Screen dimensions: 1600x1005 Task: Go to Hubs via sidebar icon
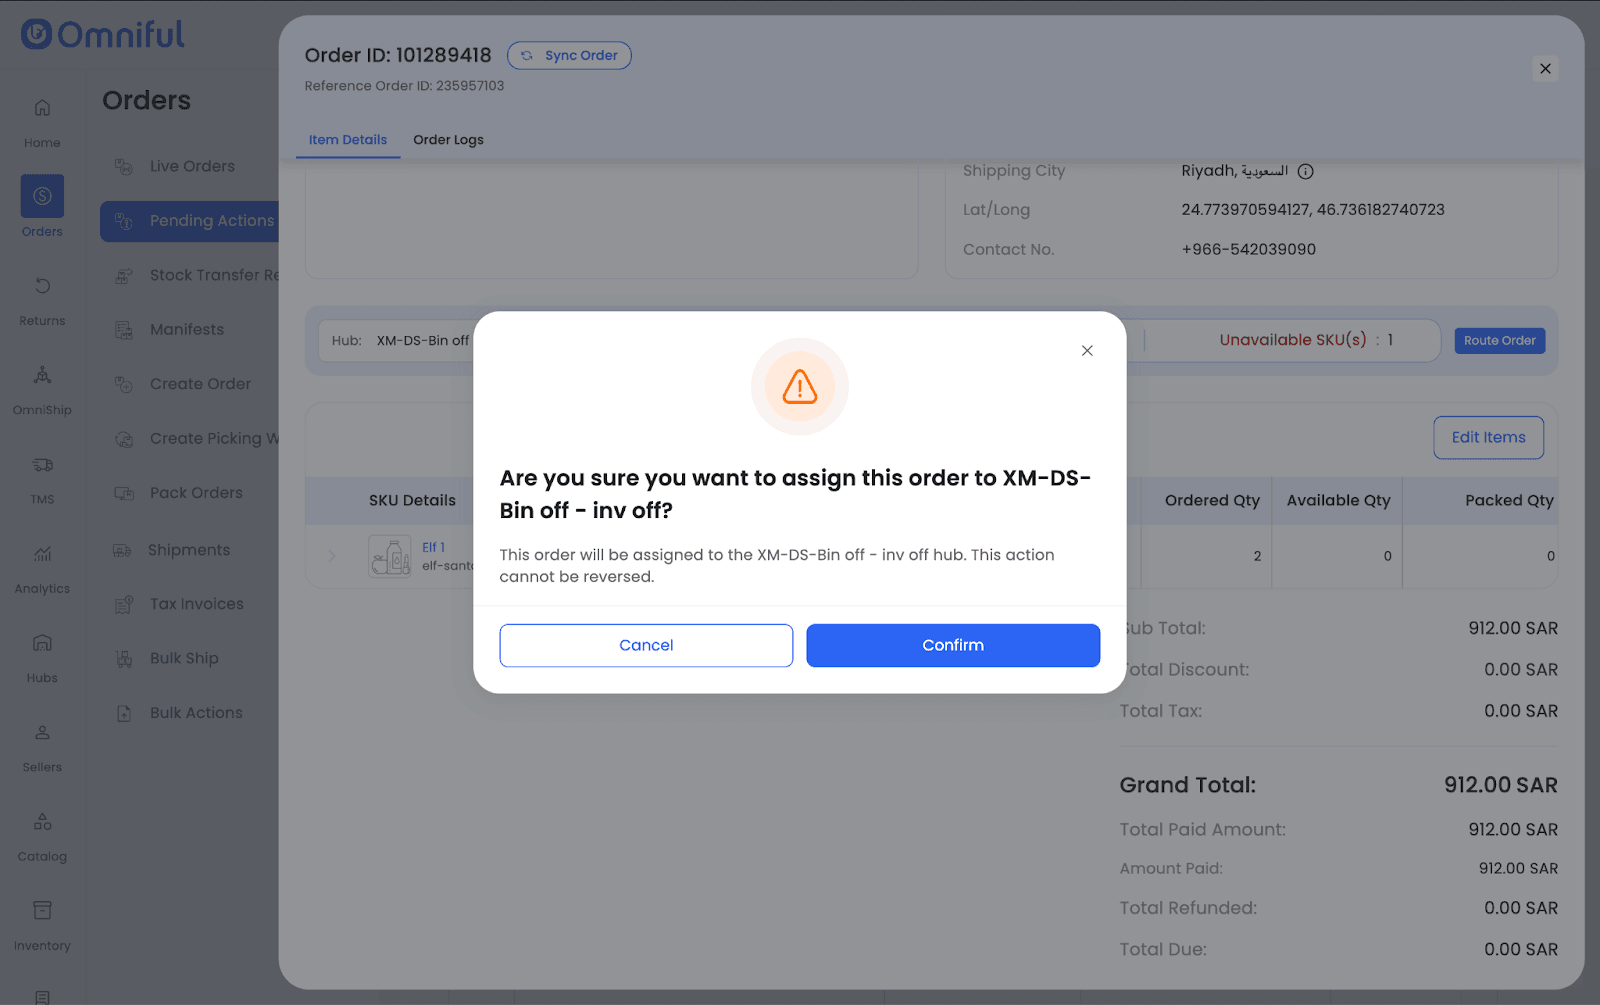click(x=42, y=644)
